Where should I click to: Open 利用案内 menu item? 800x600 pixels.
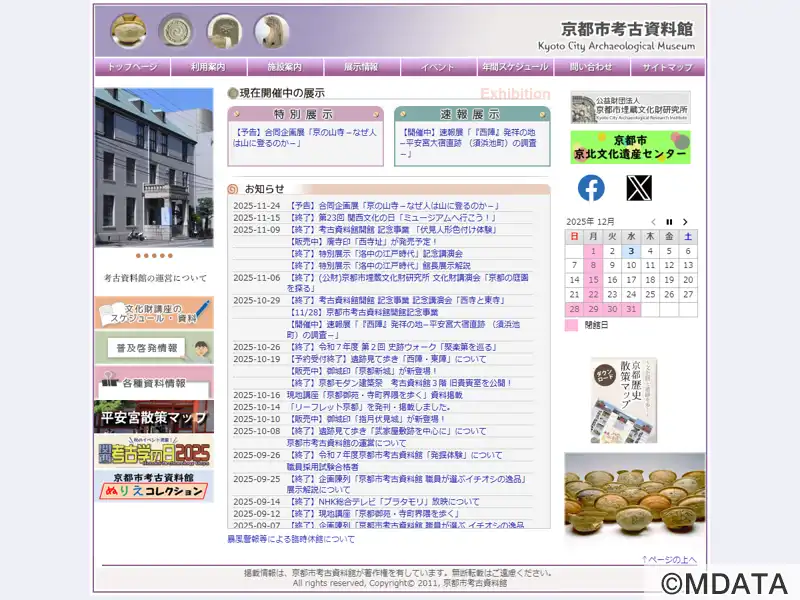pos(208,67)
